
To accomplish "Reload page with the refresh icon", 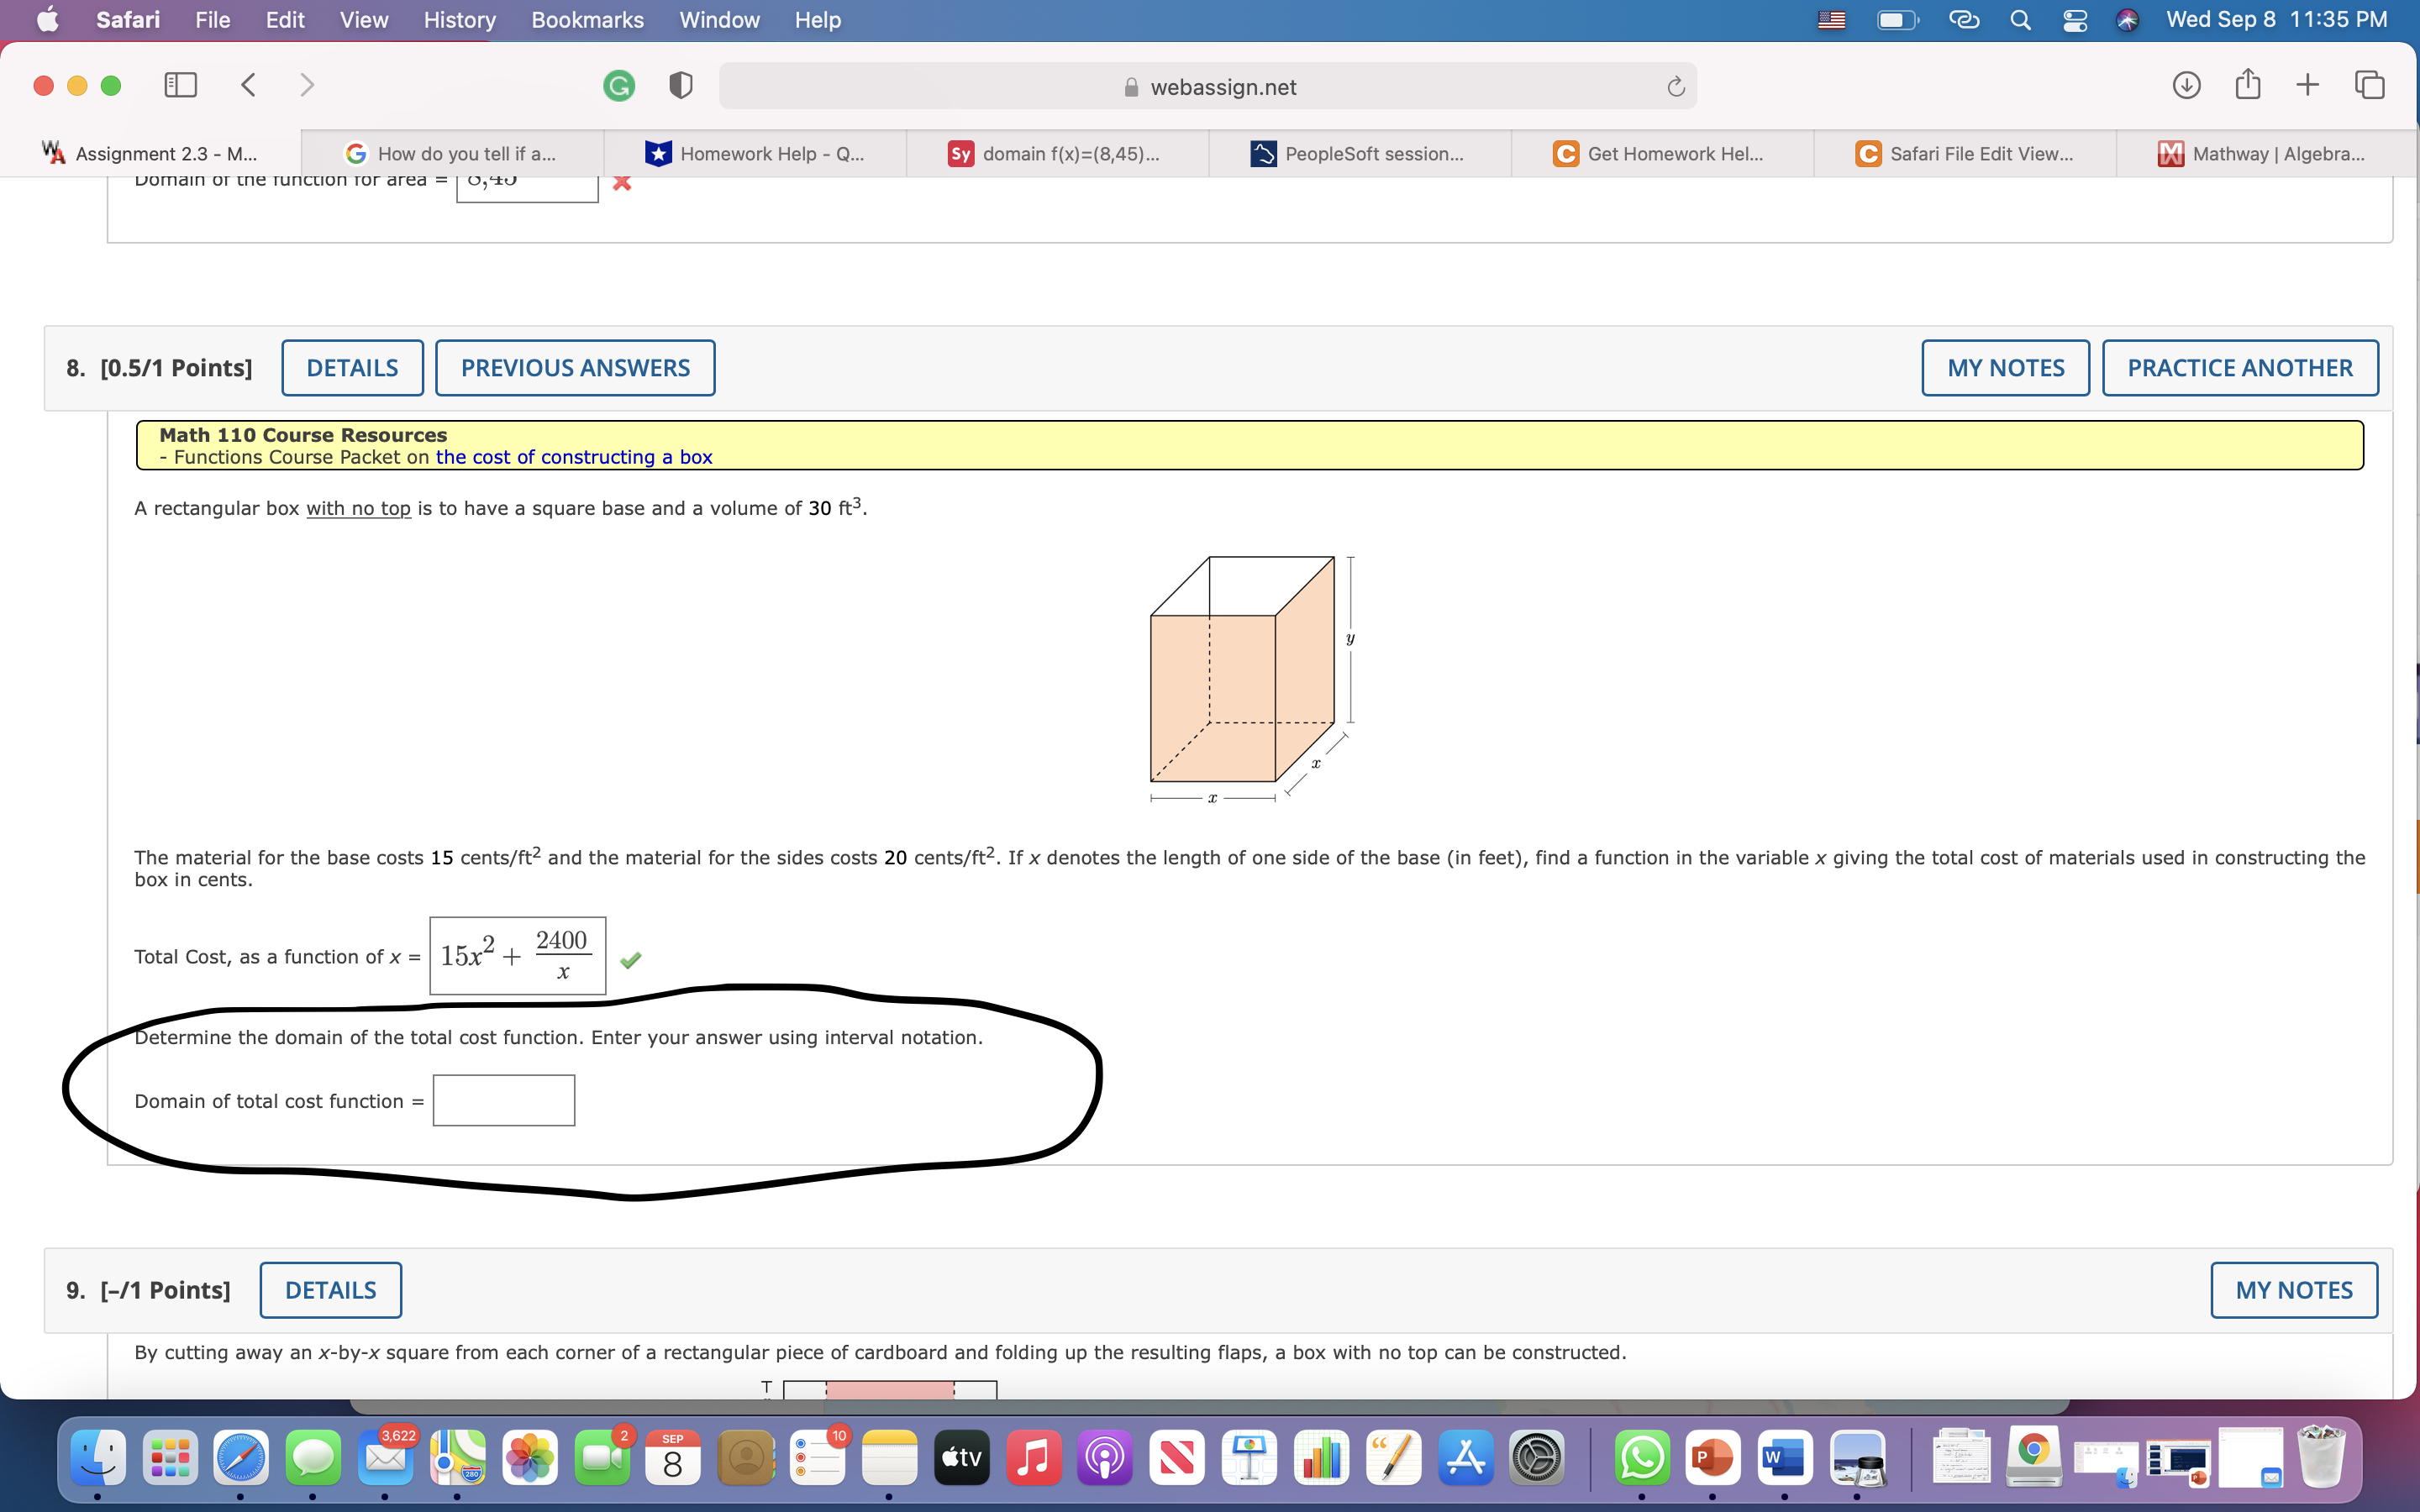I will click(1676, 87).
